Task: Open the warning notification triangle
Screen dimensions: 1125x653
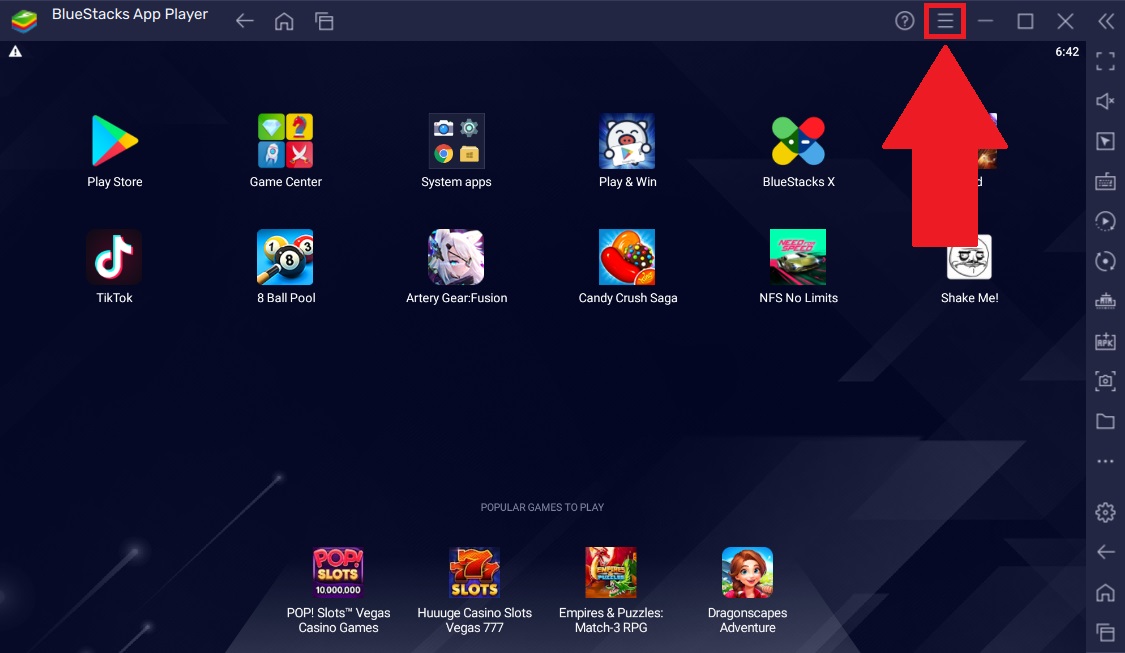Action: 15,50
